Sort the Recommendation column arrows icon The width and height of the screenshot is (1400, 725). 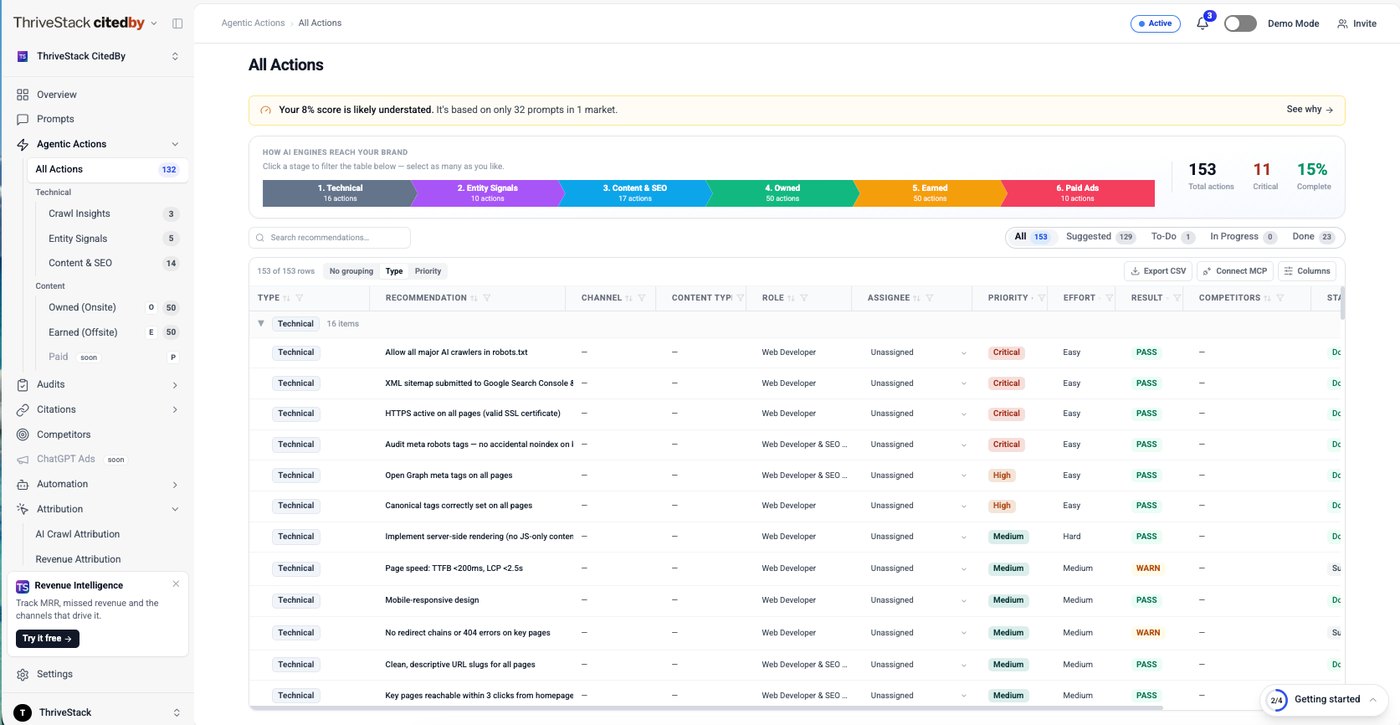coord(474,298)
